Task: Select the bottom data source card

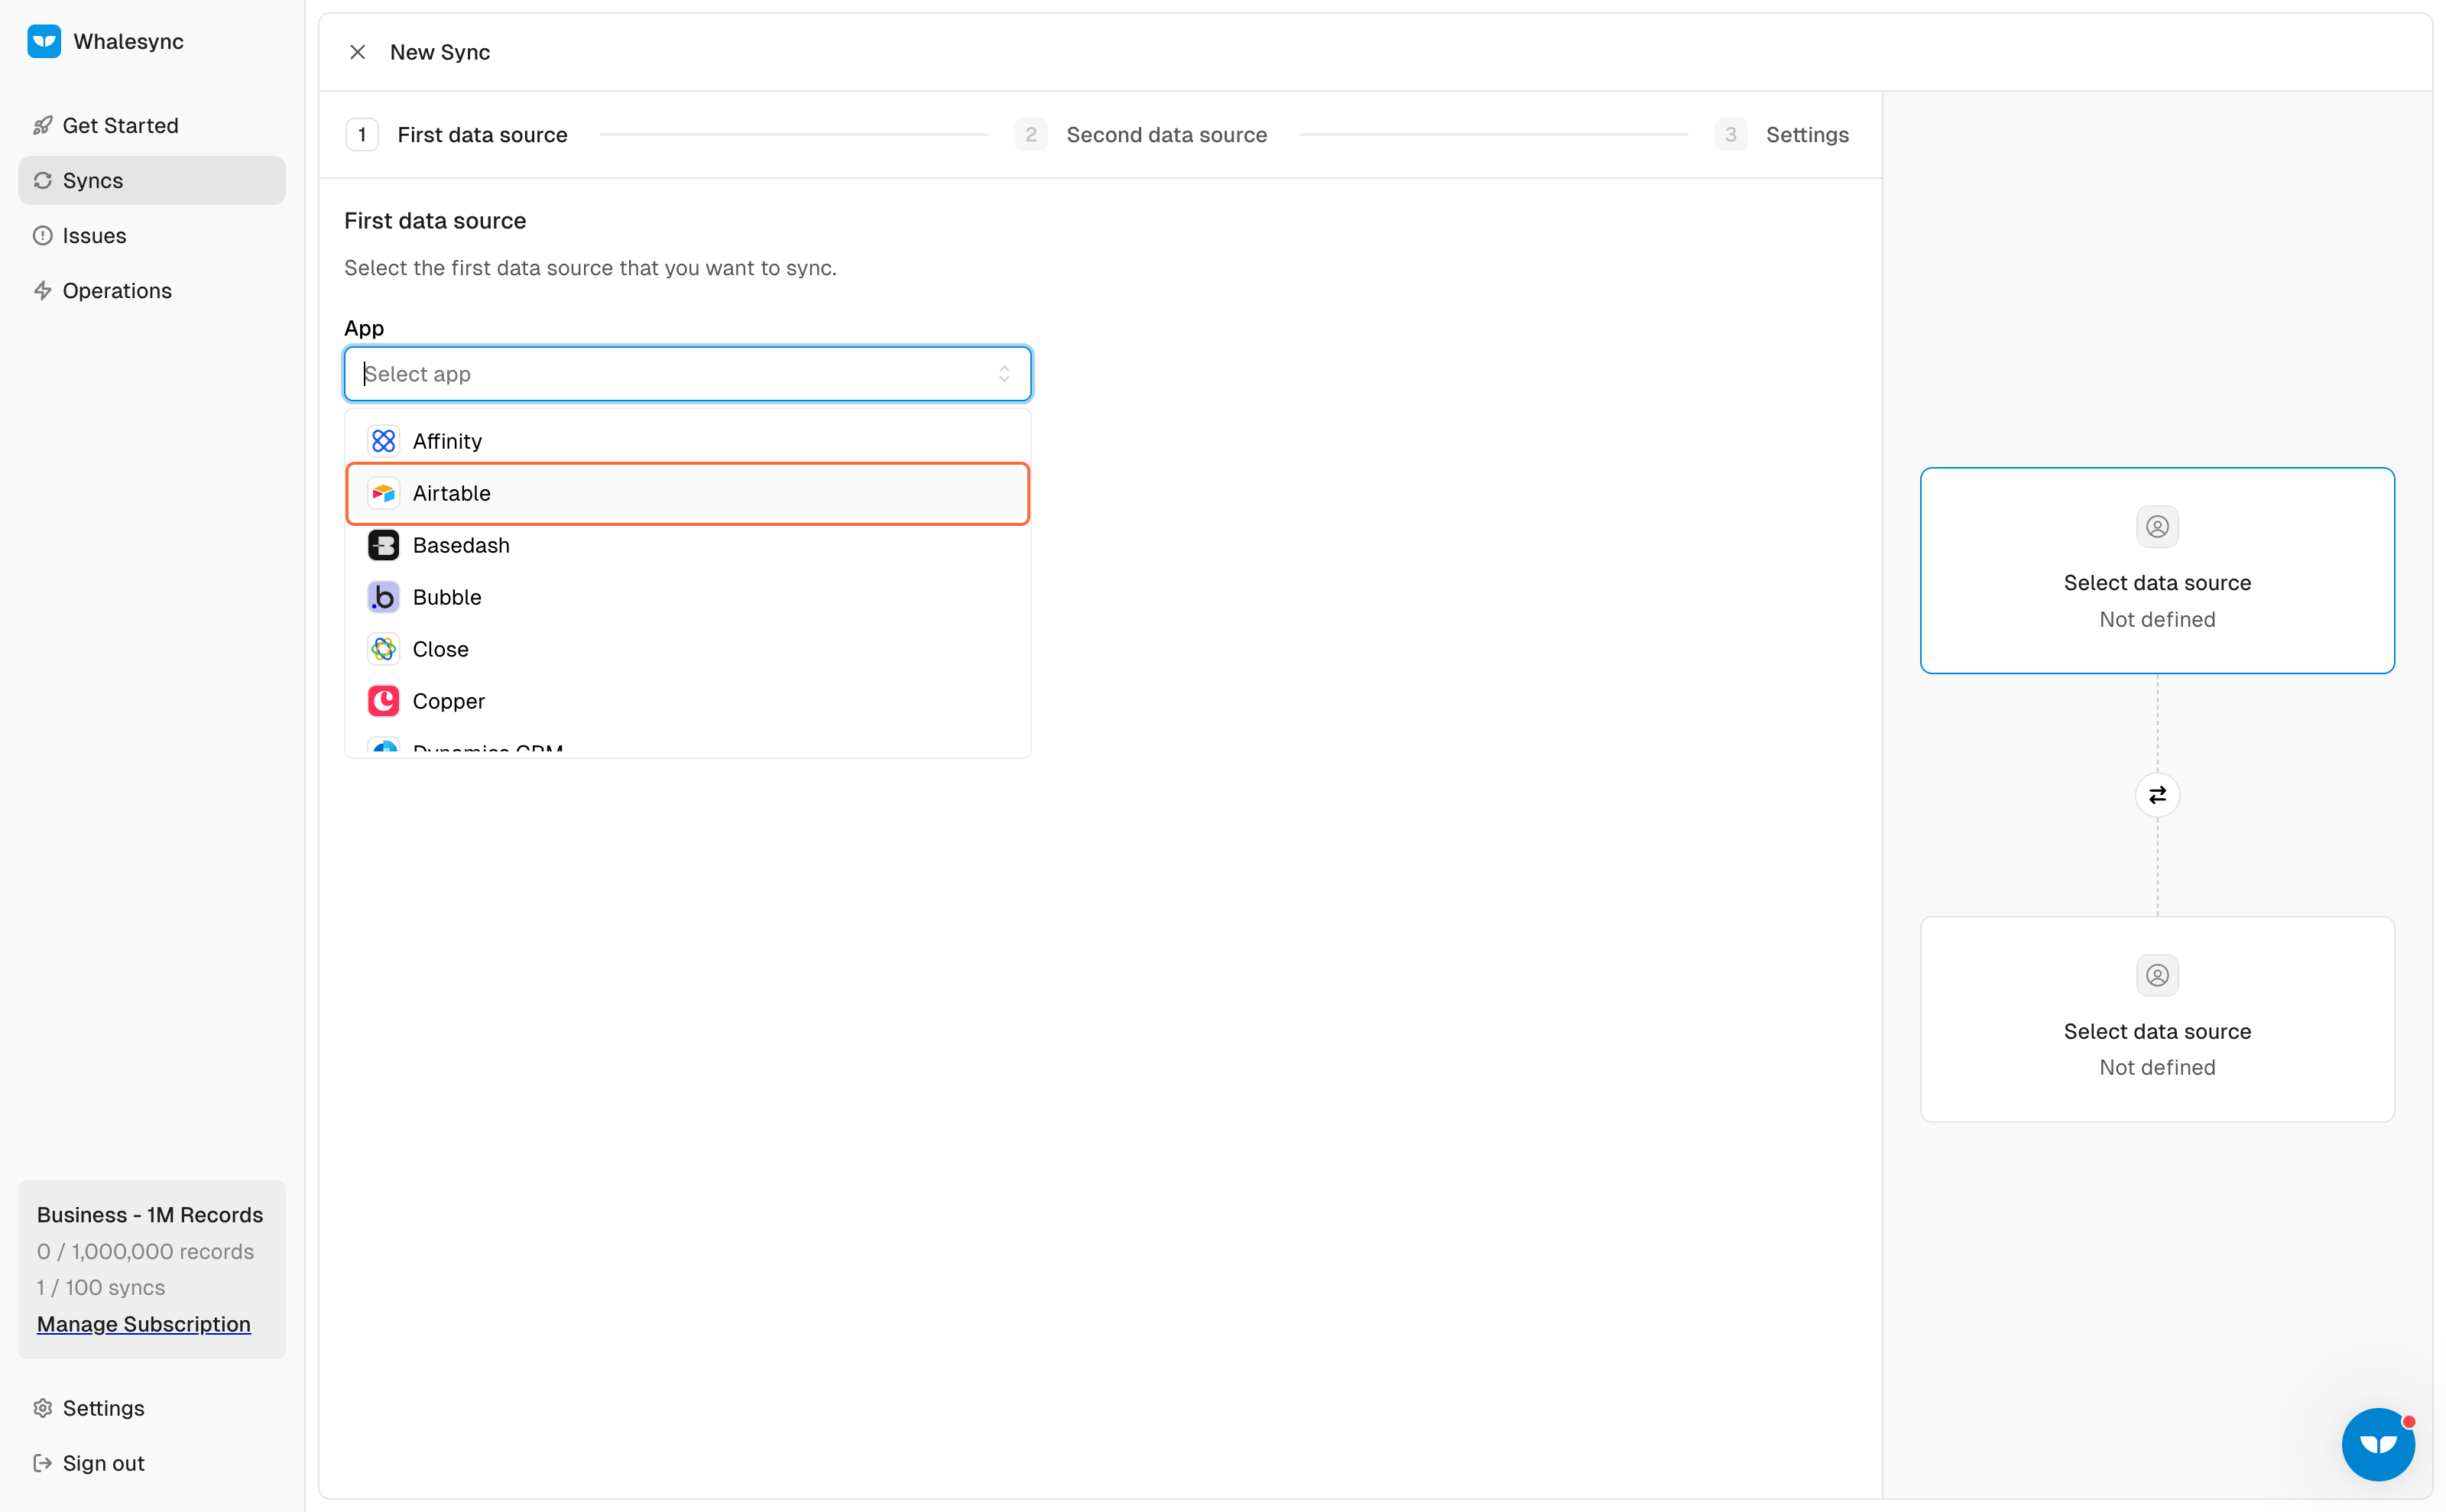Action: point(2157,1019)
